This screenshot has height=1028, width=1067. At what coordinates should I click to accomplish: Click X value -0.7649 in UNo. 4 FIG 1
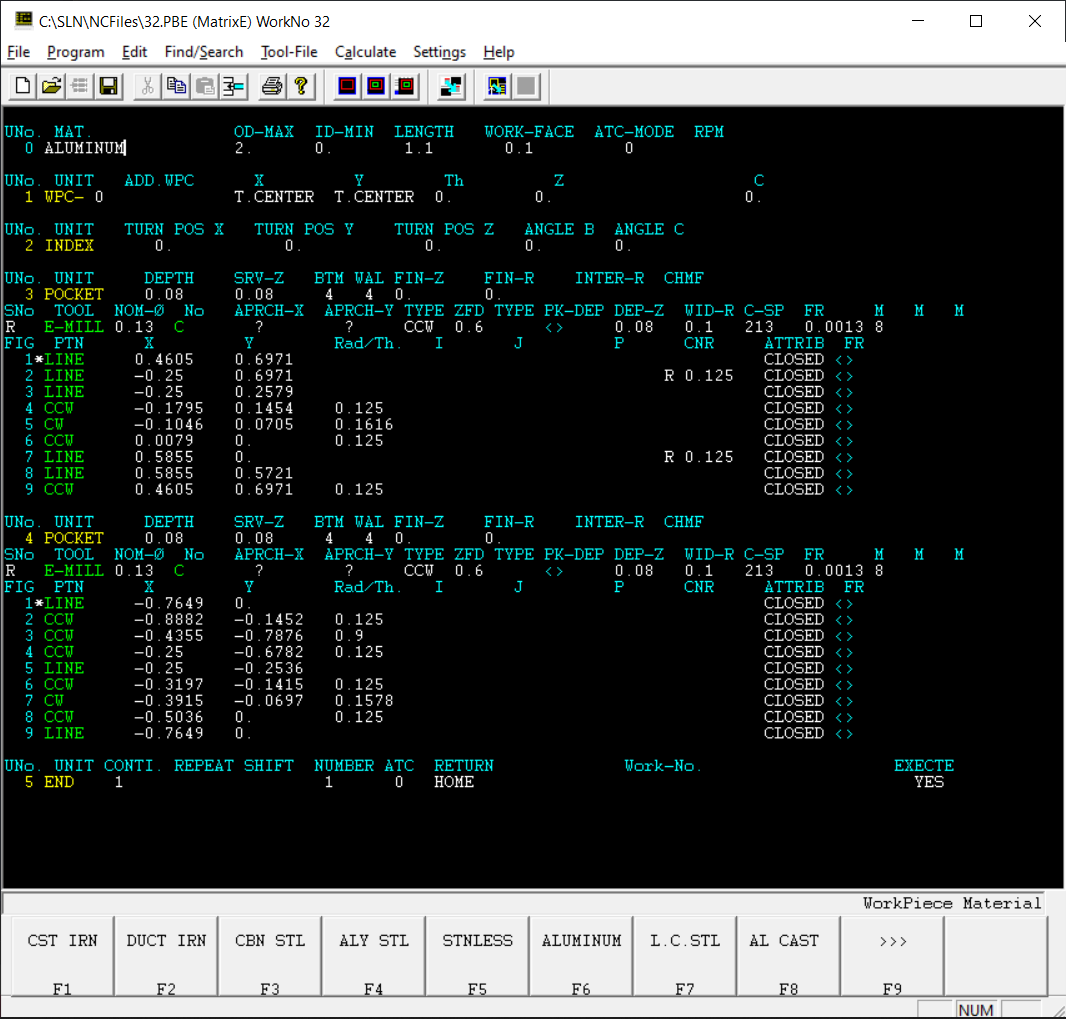click(169, 603)
